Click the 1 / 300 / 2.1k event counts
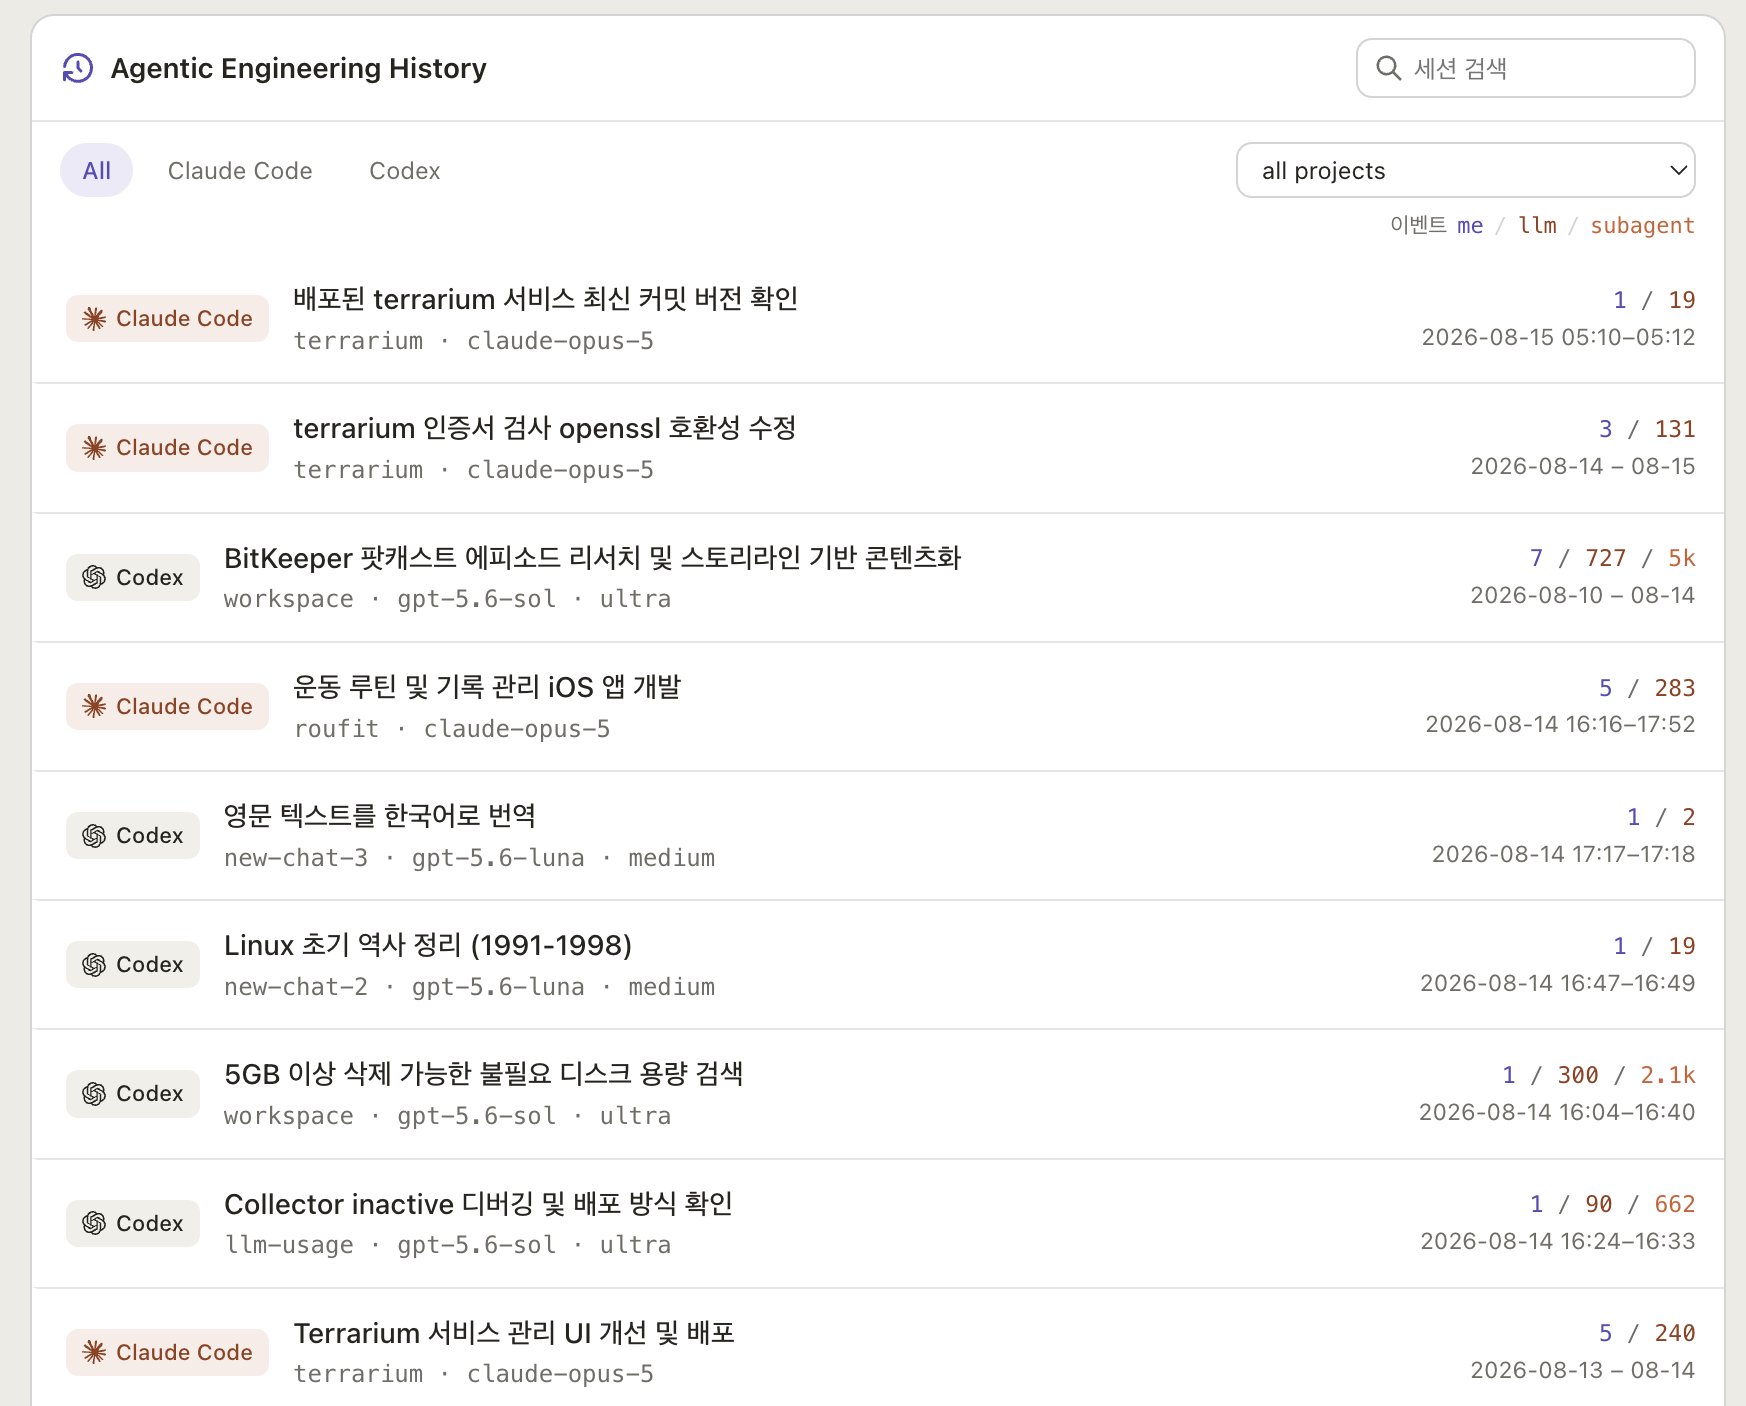This screenshot has height=1406, width=1746. point(1598,1075)
